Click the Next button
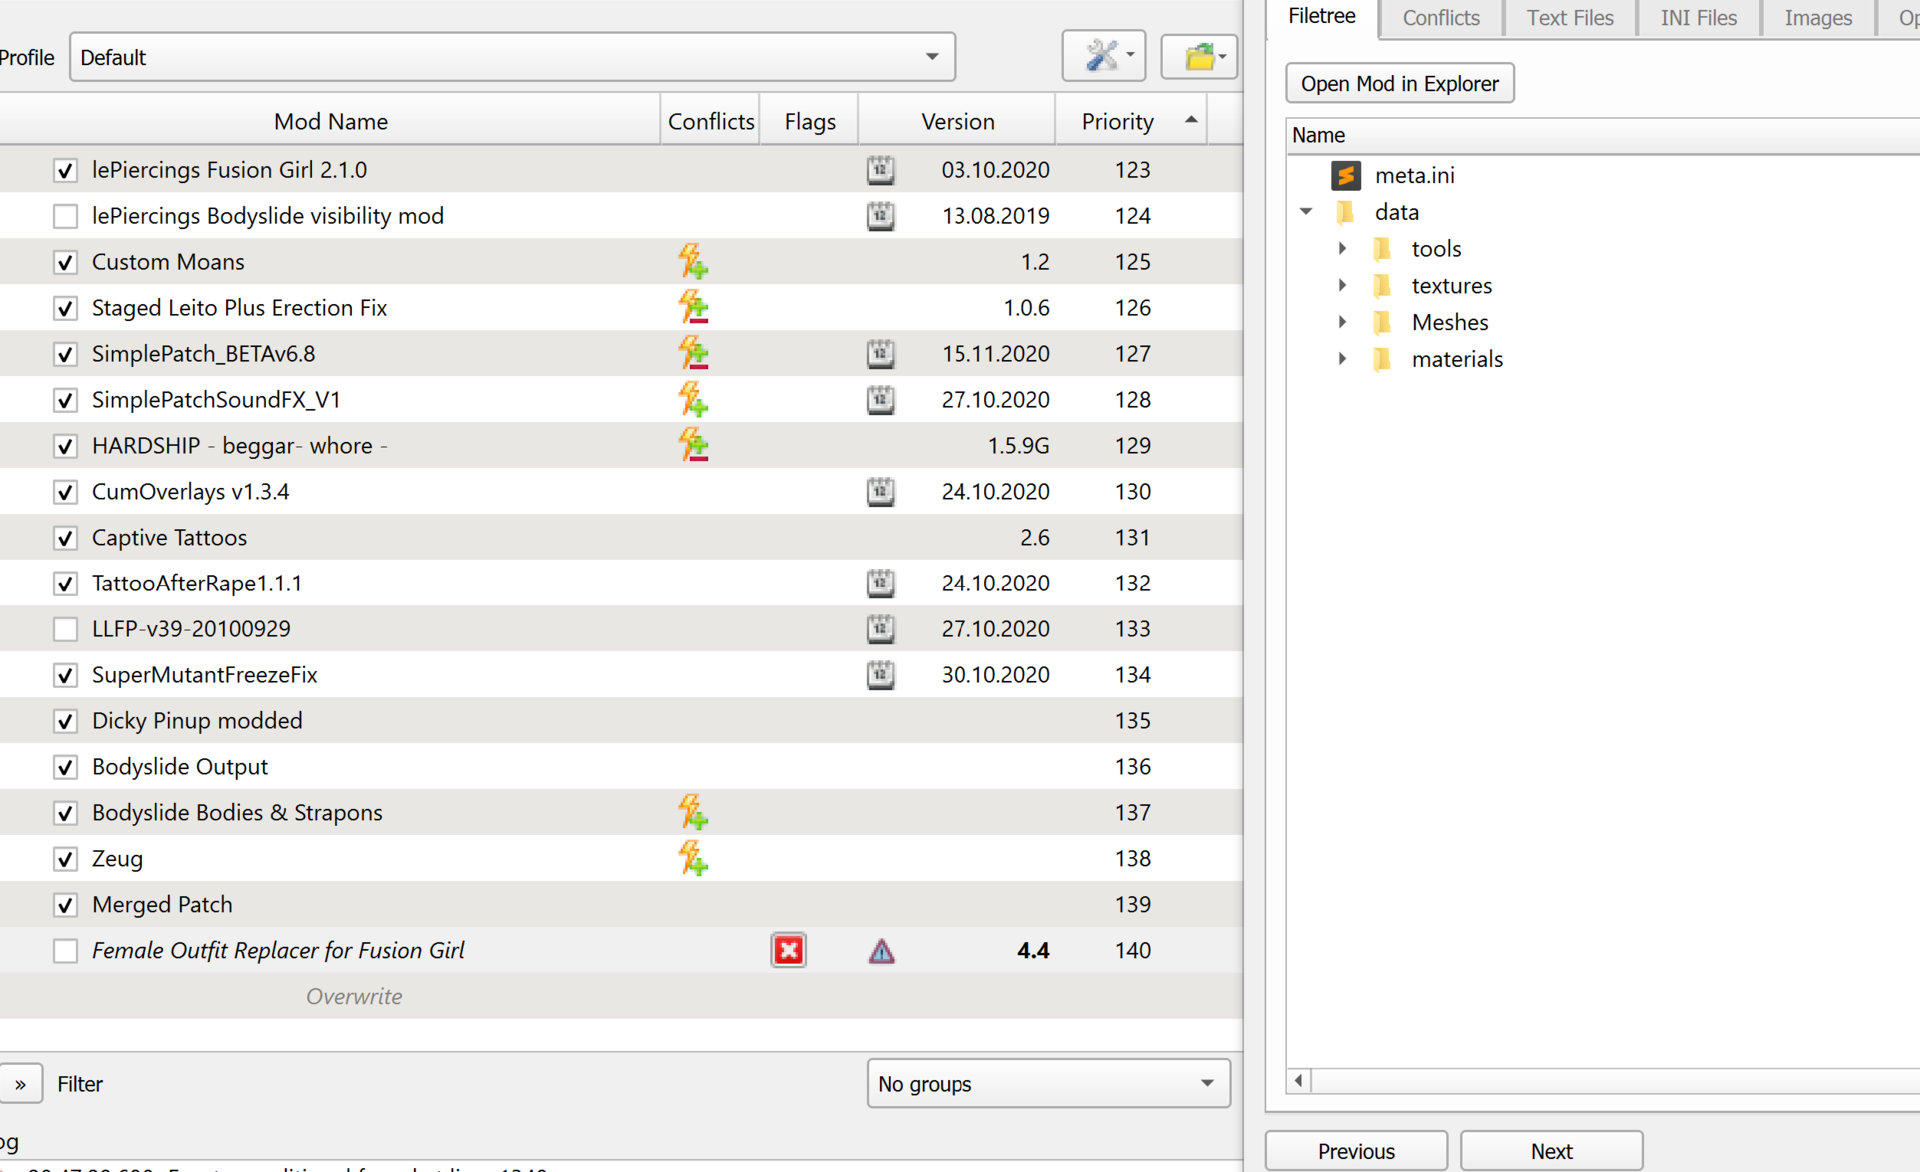 pyautogui.click(x=1551, y=1151)
